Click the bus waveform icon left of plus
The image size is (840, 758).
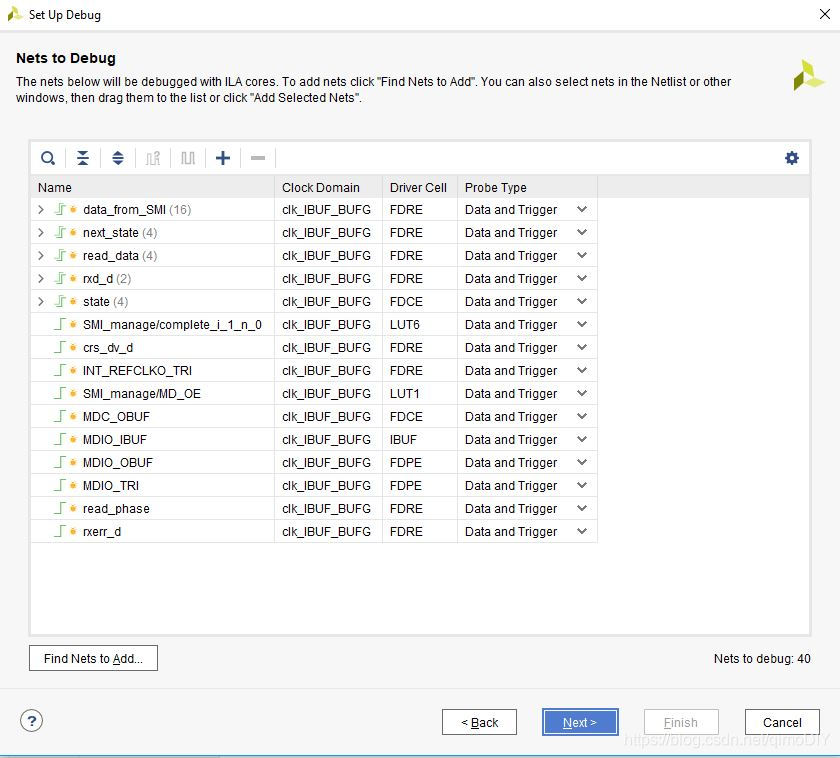[x=188, y=158]
